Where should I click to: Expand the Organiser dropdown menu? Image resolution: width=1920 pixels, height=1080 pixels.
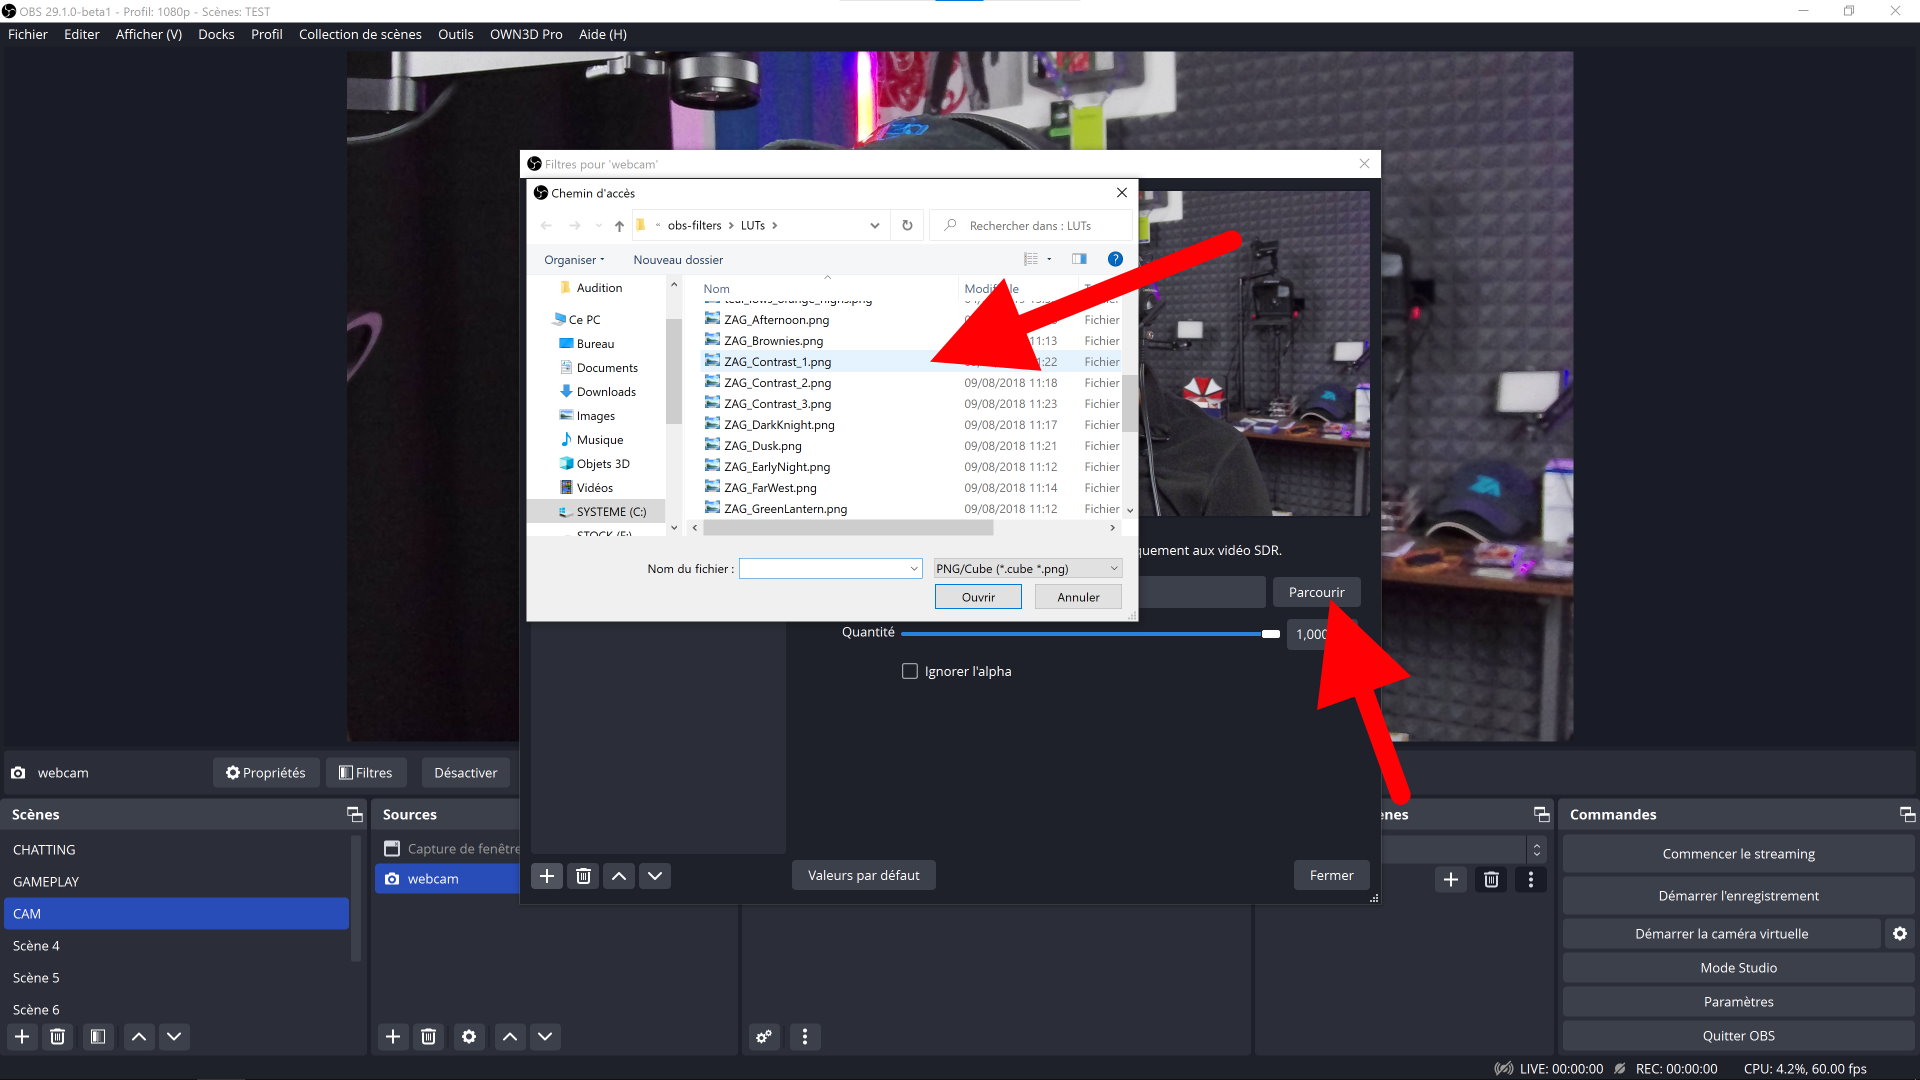(x=574, y=260)
